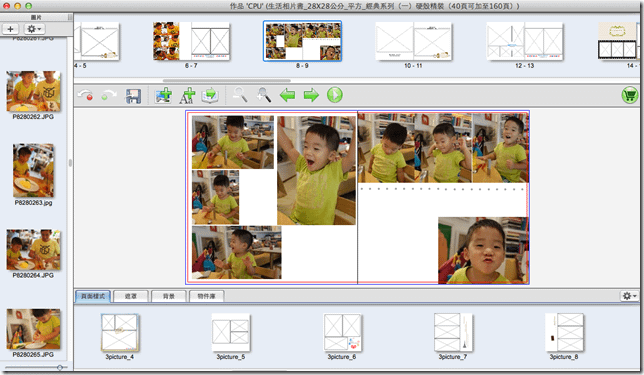Select page spread 12 - 13 thumbnail
Viewport: 644px width, 375px height.
pos(524,41)
